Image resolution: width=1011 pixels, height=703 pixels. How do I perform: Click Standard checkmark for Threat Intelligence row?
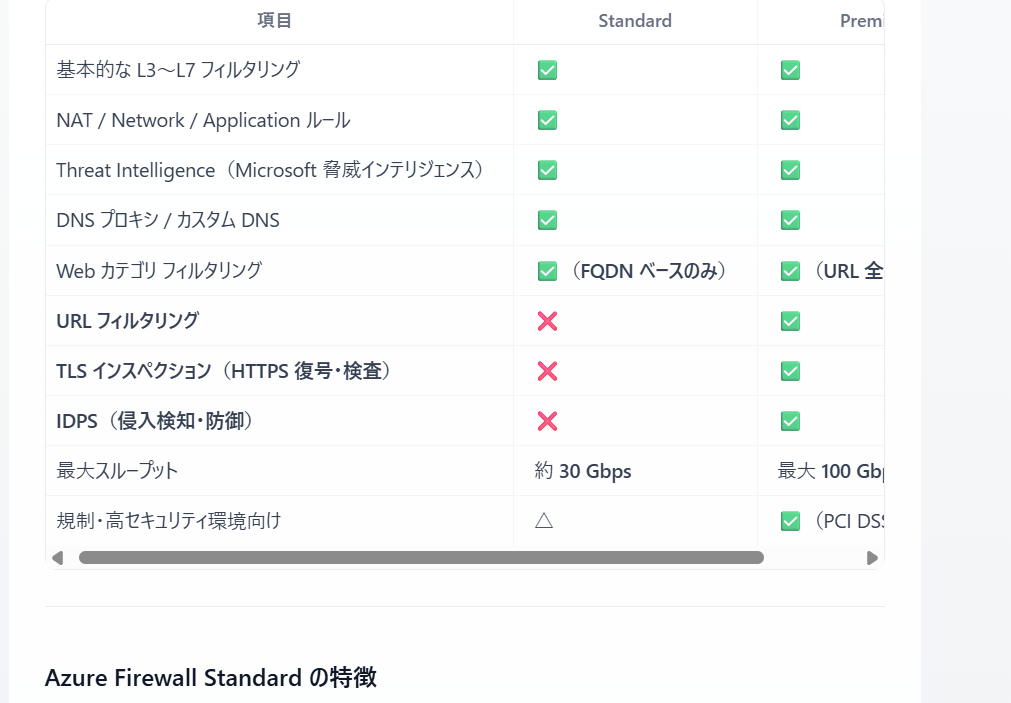click(547, 170)
